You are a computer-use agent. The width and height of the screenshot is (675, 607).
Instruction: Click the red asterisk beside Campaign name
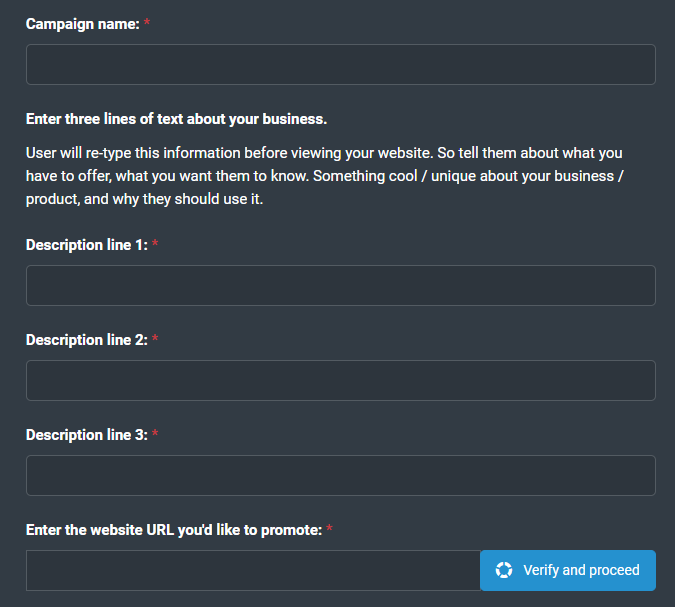147,22
